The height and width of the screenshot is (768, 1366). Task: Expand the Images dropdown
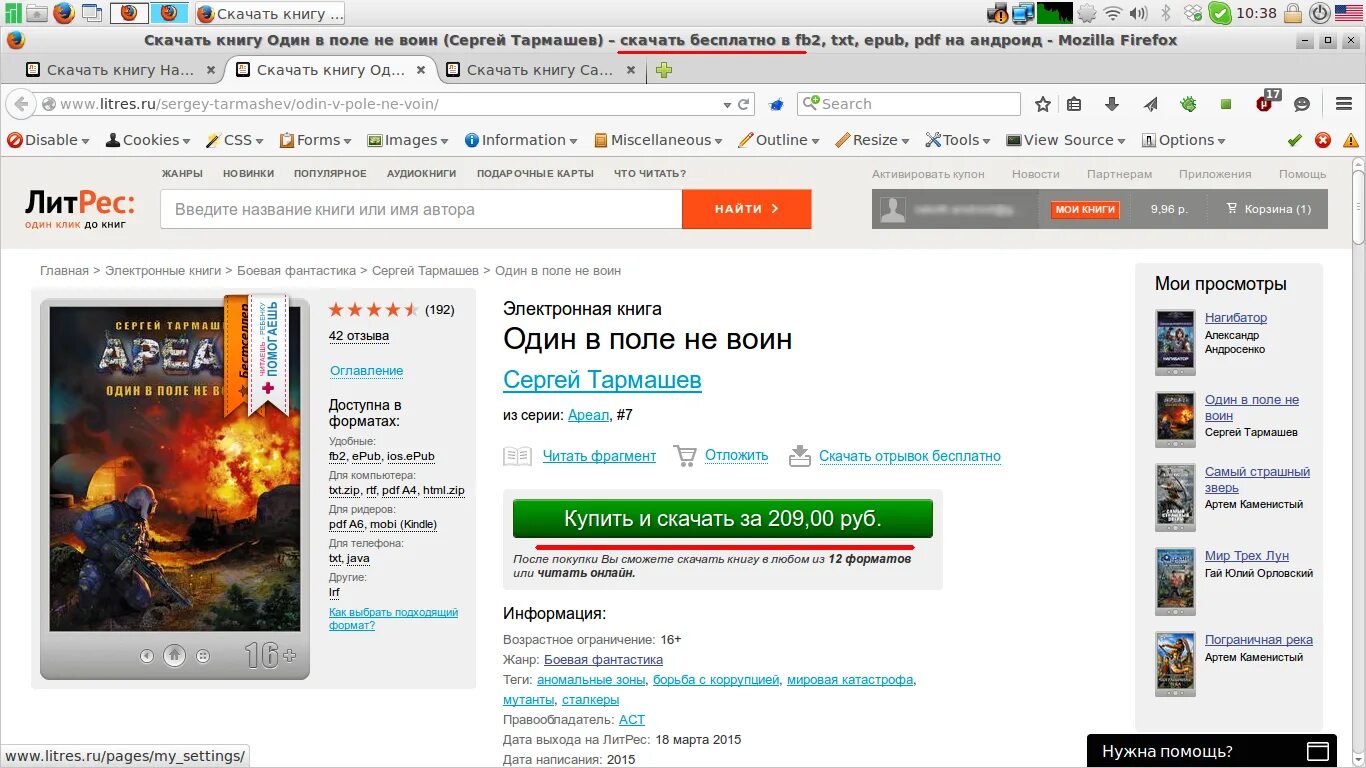point(409,140)
